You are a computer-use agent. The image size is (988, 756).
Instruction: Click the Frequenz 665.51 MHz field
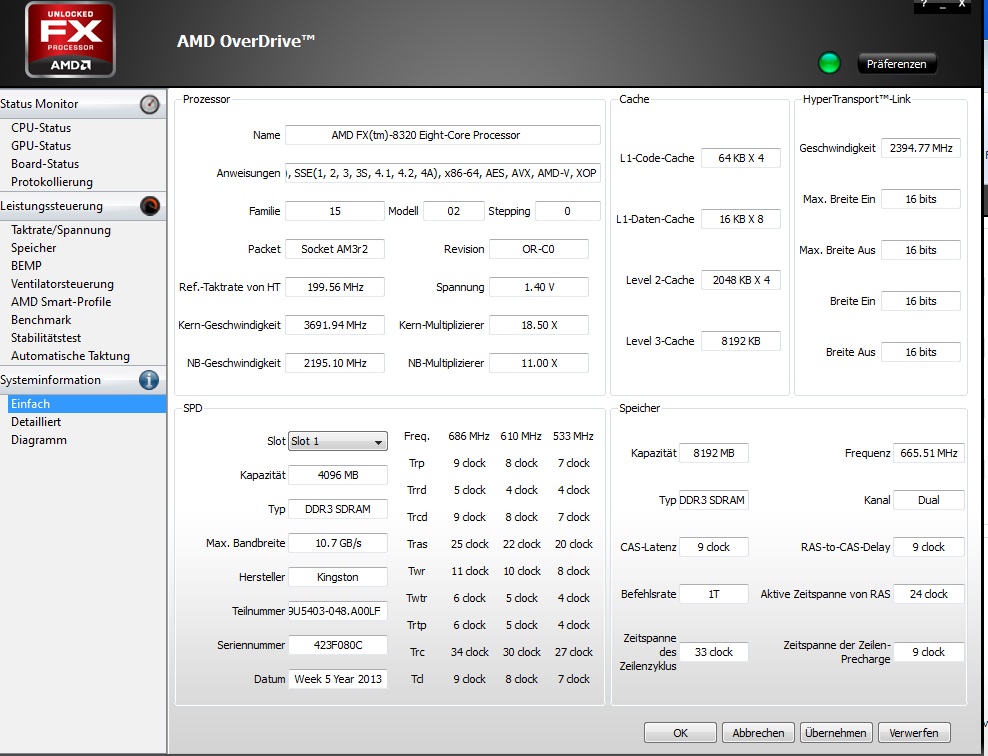pos(928,453)
